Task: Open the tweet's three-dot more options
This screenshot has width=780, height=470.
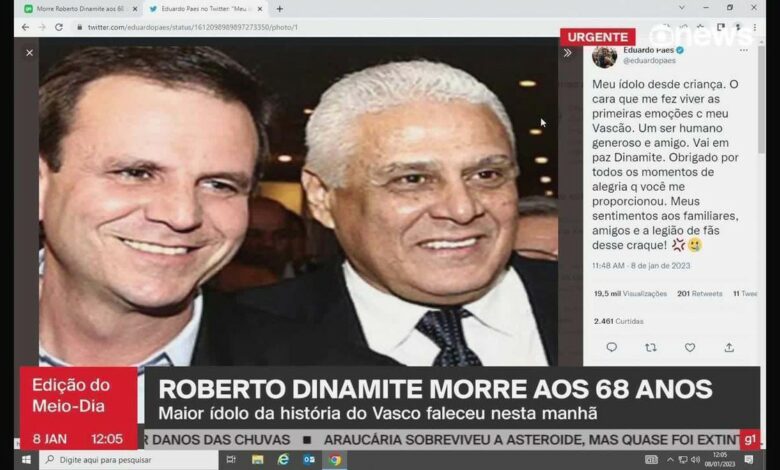Action: tap(744, 50)
